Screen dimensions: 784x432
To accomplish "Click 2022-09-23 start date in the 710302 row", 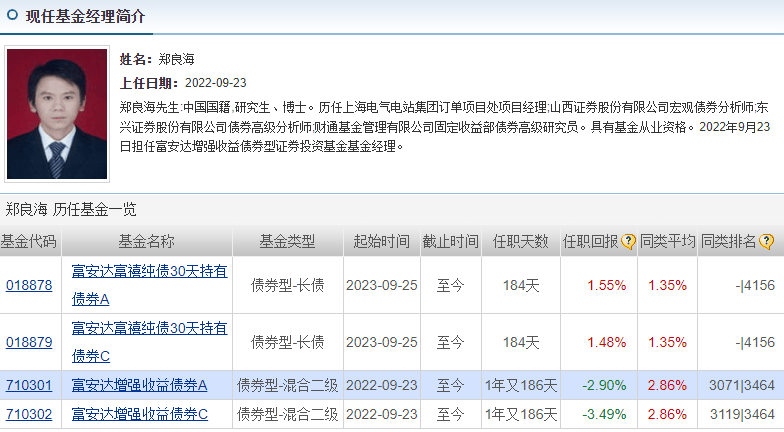I will (x=382, y=414).
